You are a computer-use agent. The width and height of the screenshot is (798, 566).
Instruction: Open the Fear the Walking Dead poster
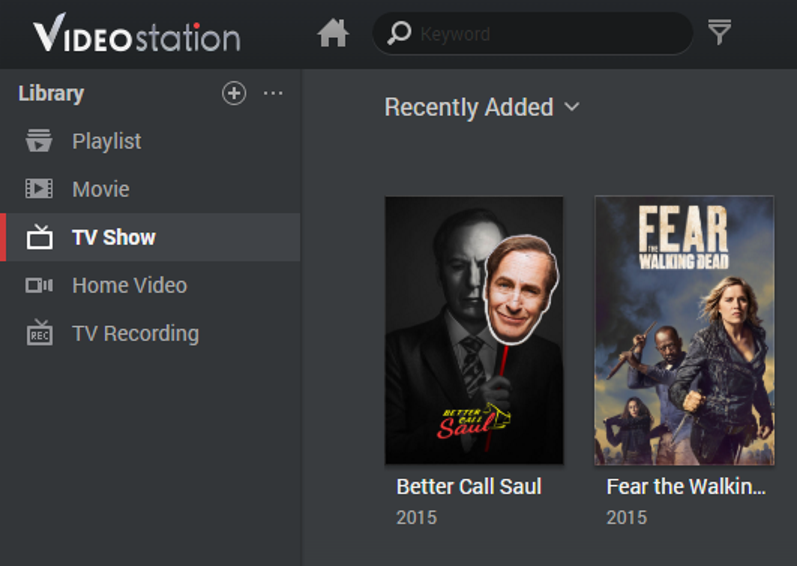684,330
